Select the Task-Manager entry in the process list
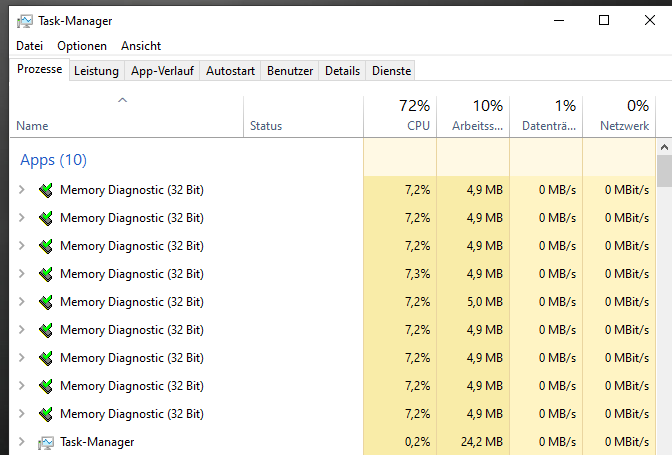This screenshot has width=672, height=455. (x=97, y=442)
